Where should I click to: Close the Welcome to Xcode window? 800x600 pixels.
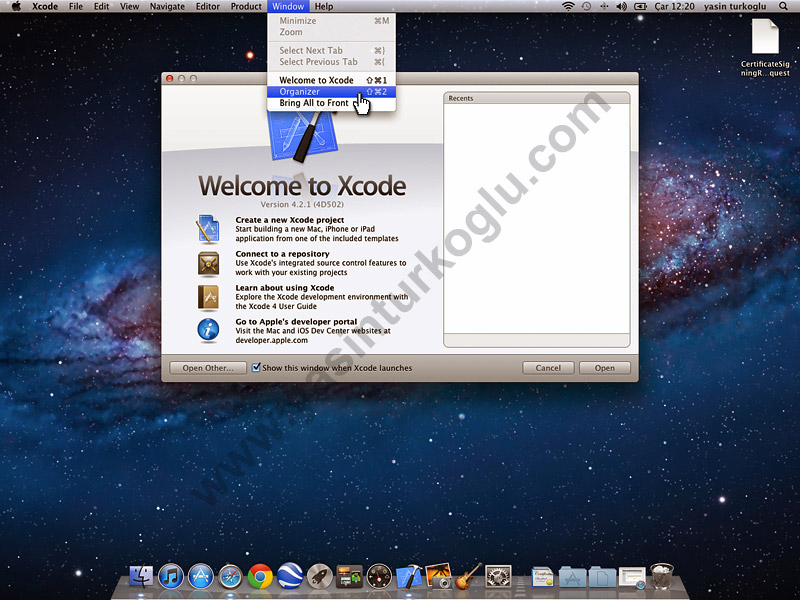click(x=169, y=78)
